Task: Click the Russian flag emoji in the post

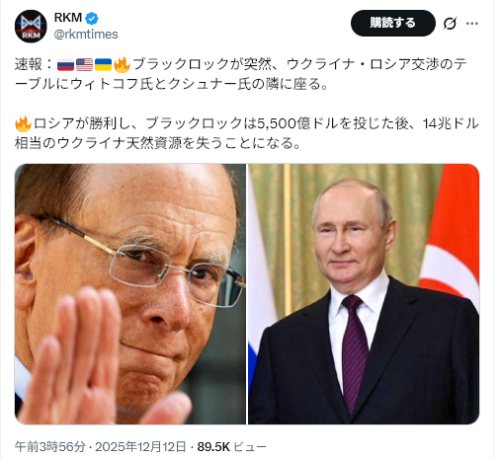Action: tap(65, 64)
